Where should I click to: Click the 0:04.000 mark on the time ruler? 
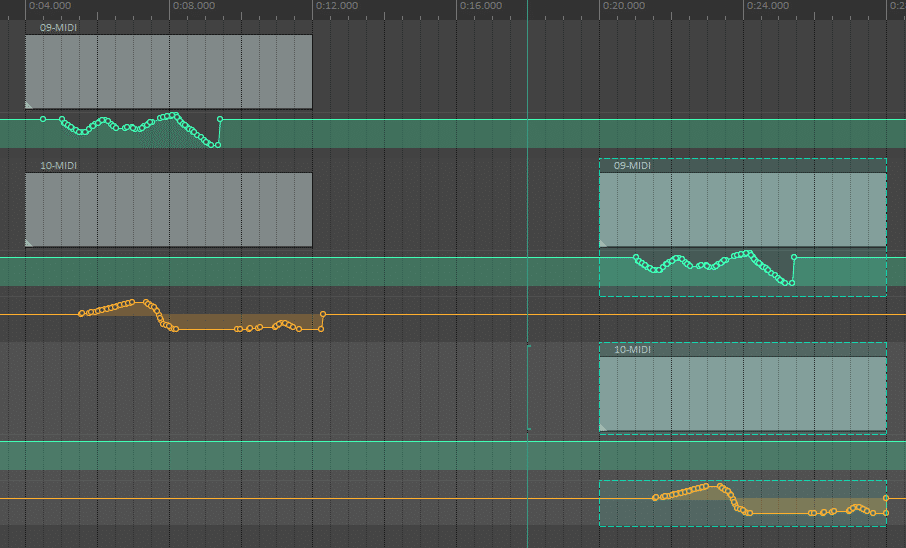(x=50, y=6)
